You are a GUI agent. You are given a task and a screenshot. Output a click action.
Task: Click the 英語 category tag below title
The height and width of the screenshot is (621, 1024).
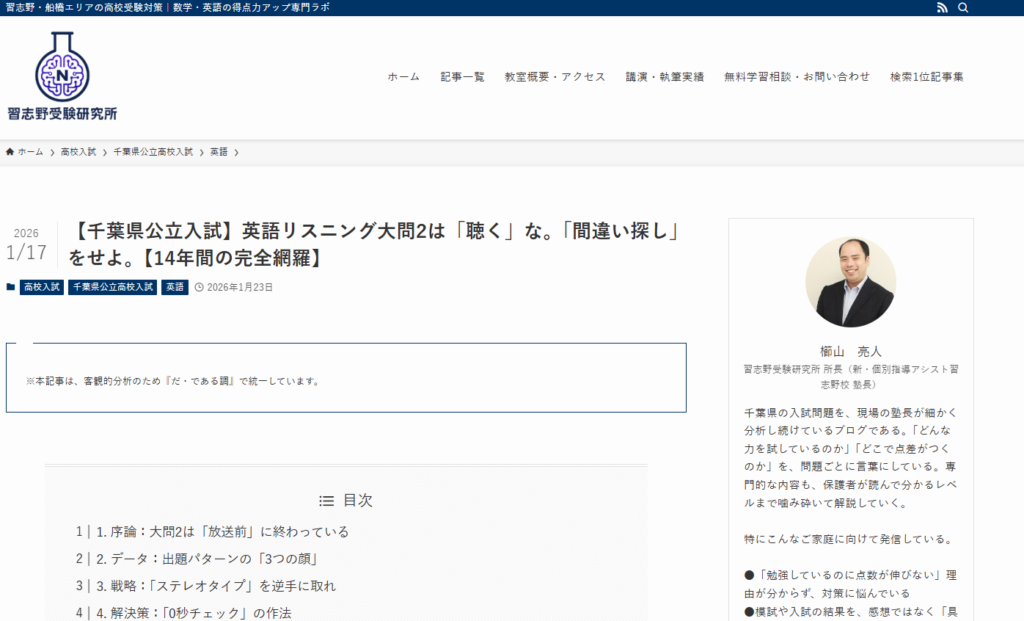tap(175, 287)
